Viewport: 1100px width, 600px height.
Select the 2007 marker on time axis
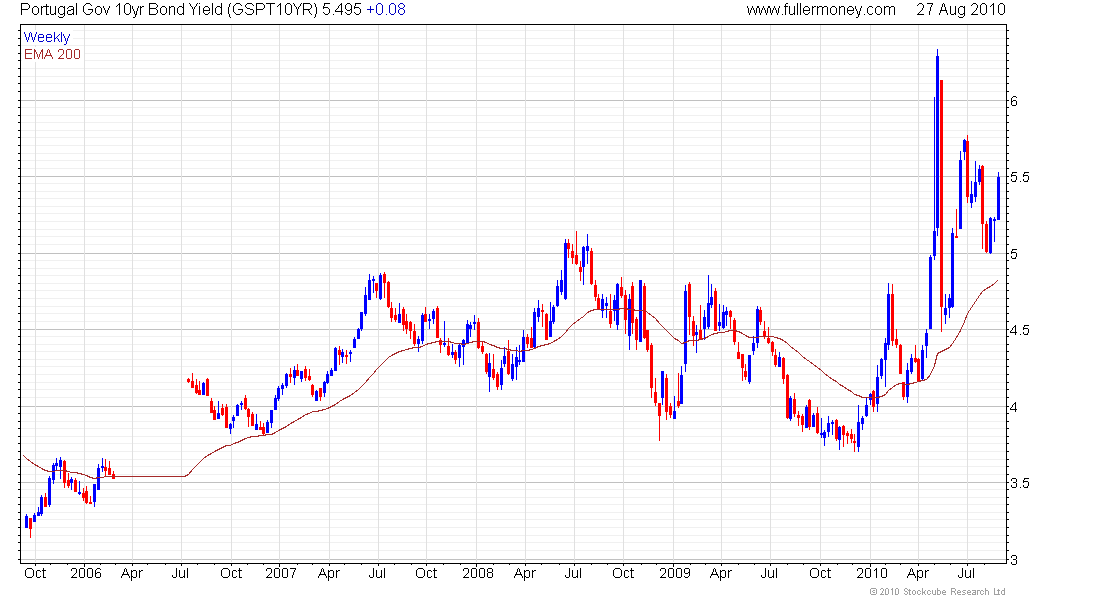pyautogui.click(x=281, y=574)
